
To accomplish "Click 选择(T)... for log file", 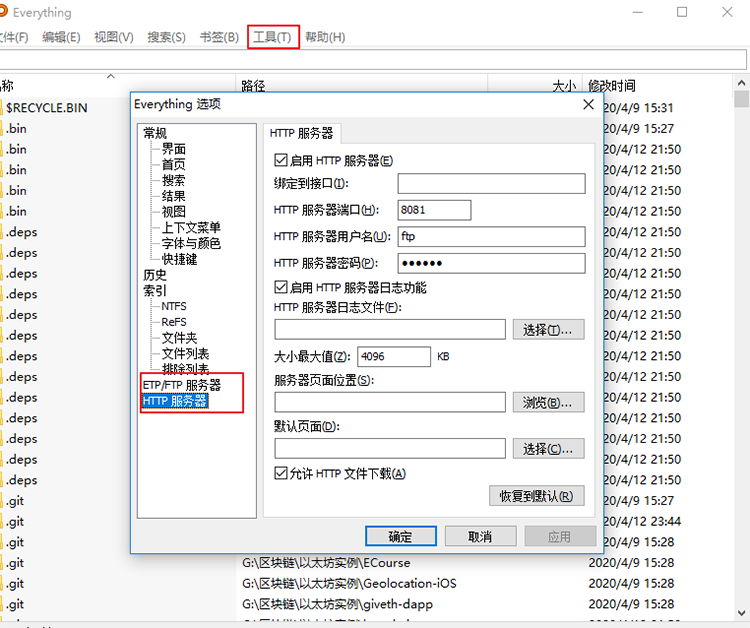I will 548,329.
